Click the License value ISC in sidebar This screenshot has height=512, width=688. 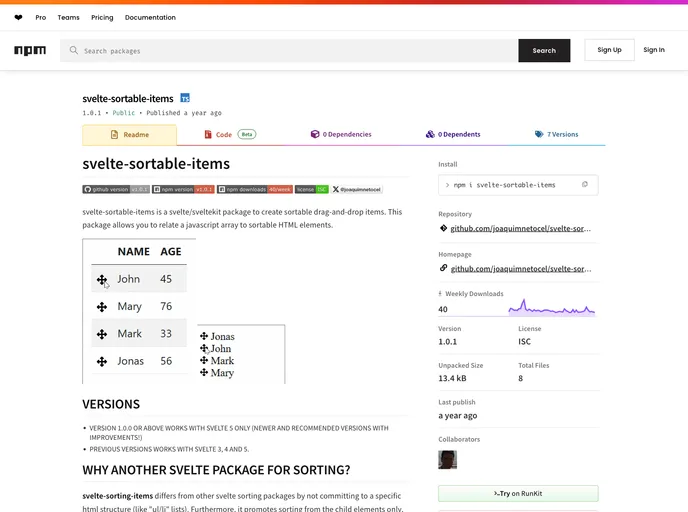(524, 341)
